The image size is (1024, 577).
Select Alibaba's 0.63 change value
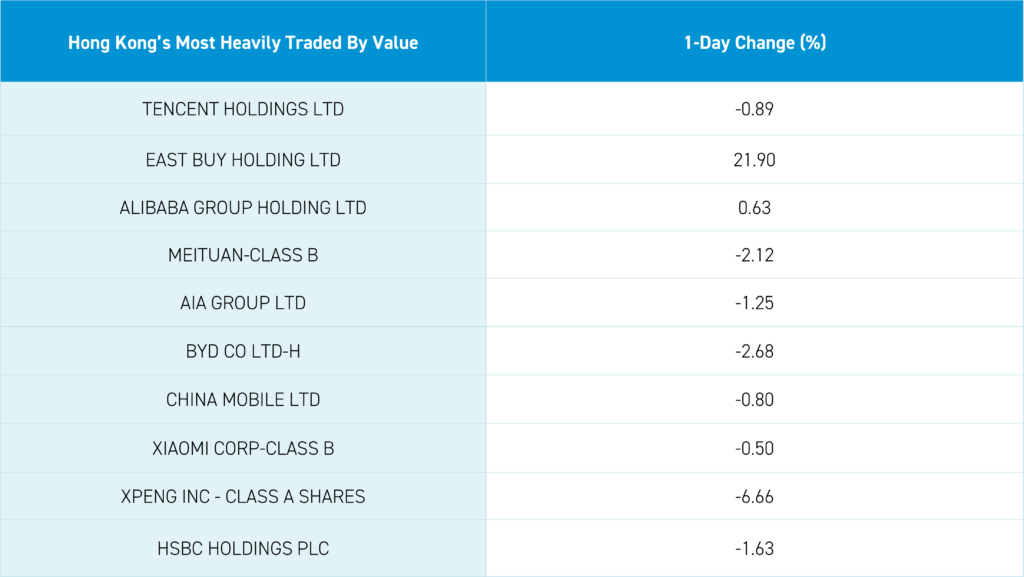click(x=754, y=208)
